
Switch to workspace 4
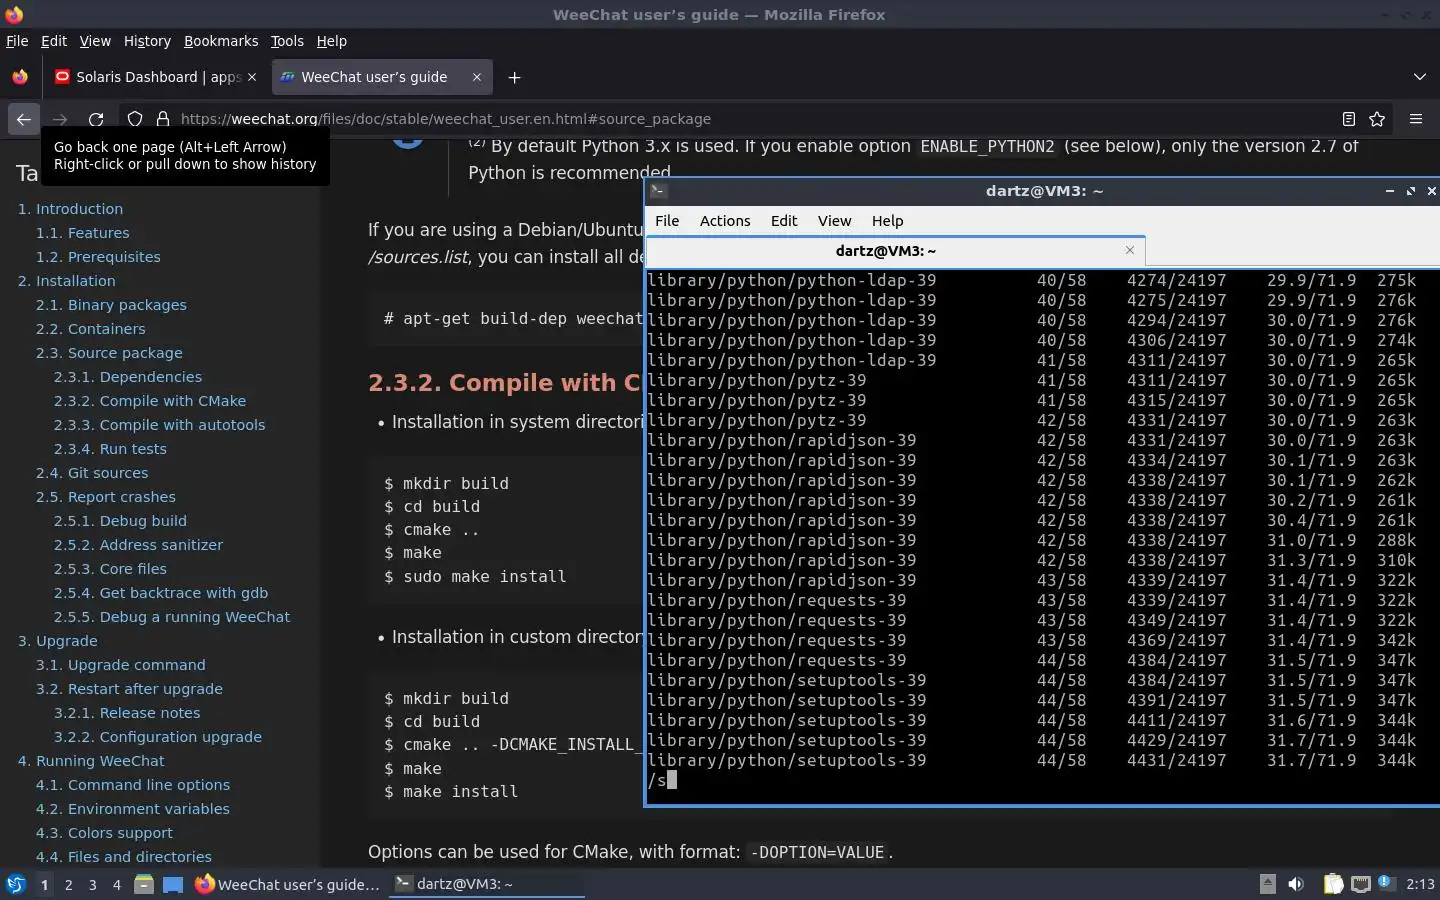(117, 884)
